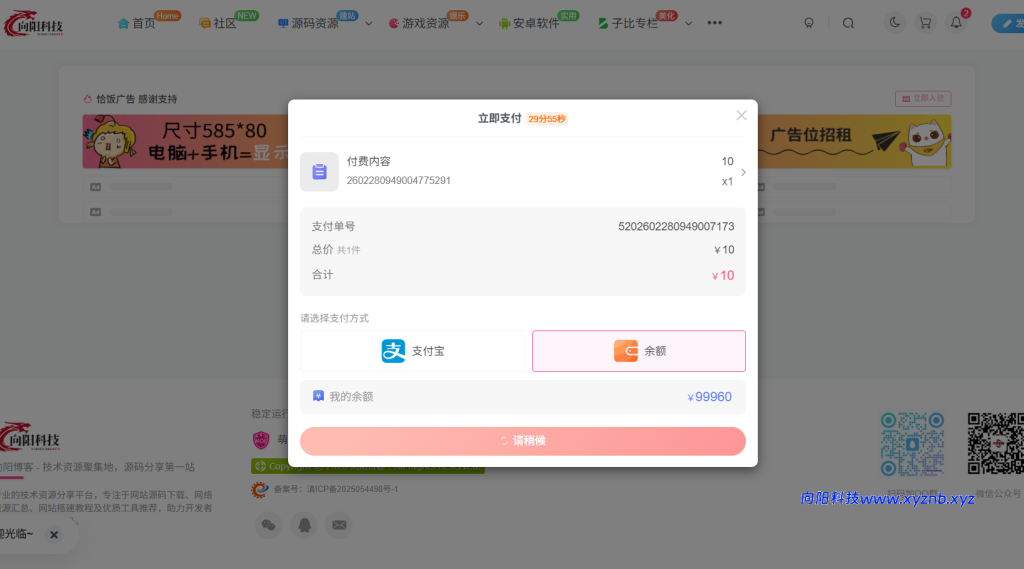The width and height of the screenshot is (1024, 569).
Task: Click the 29分55秒 countdown badge
Action: click(547, 119)
